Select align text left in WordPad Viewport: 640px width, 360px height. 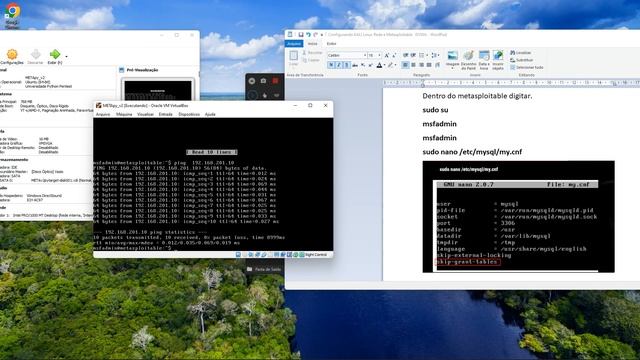tap(405, 65)
